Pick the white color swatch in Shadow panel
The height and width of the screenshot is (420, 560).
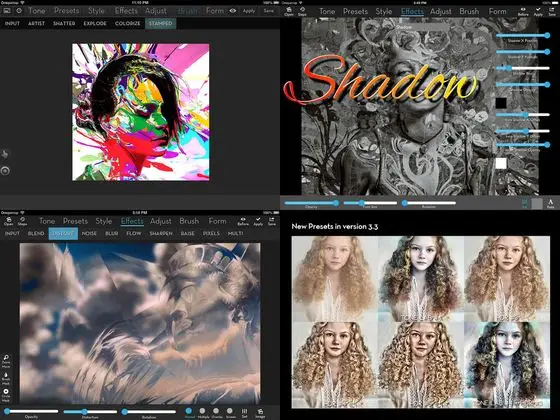[x=501, y=164]
